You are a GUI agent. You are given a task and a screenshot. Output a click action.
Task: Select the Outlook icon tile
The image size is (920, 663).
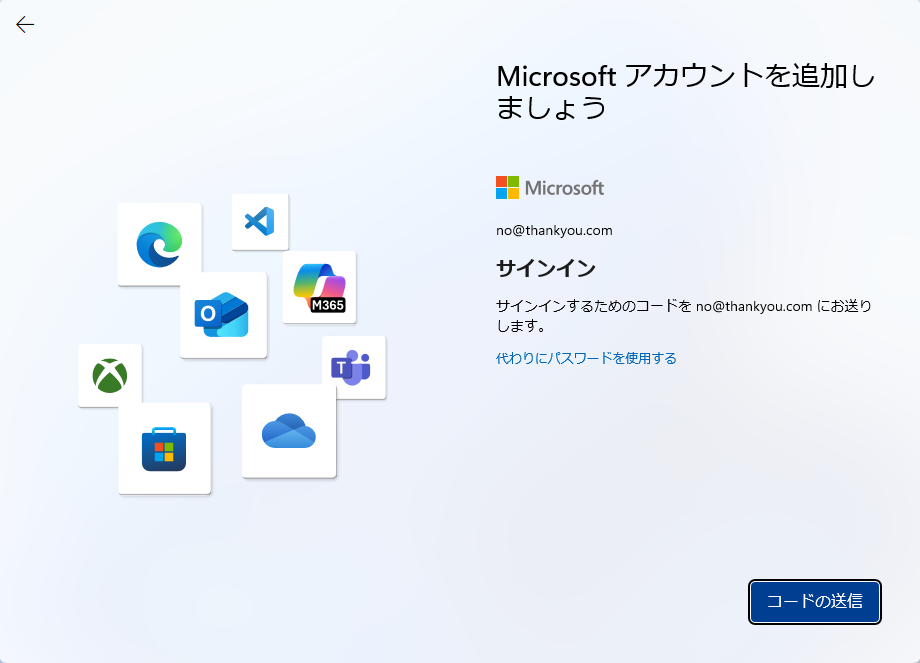pyautogui.click(x=223, y=315)
